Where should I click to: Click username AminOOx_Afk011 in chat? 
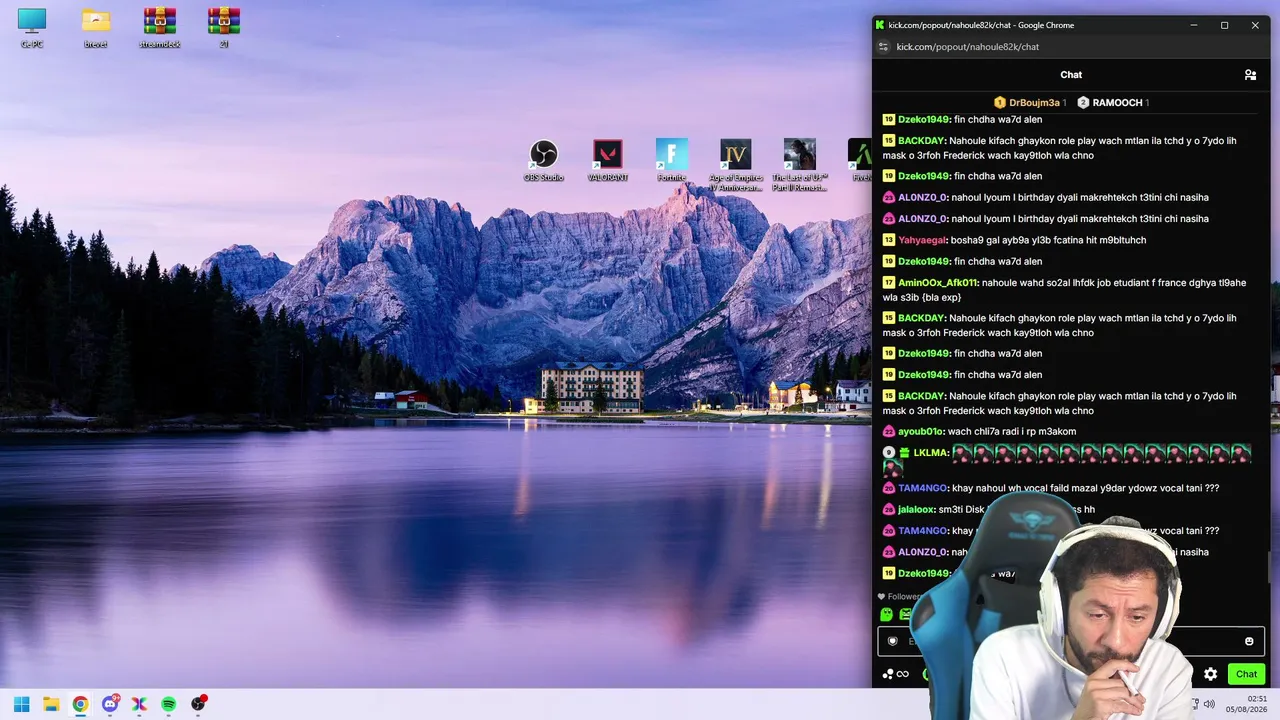pyautogui.click(x=937, y=283)
